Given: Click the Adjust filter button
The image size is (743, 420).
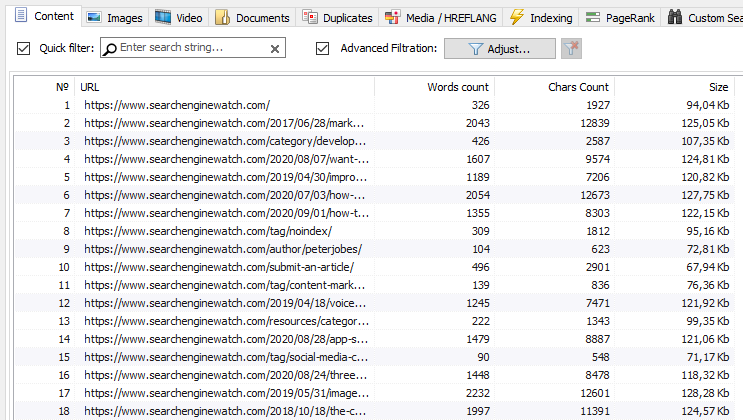Looking at the screenshot, I should 499,49.
